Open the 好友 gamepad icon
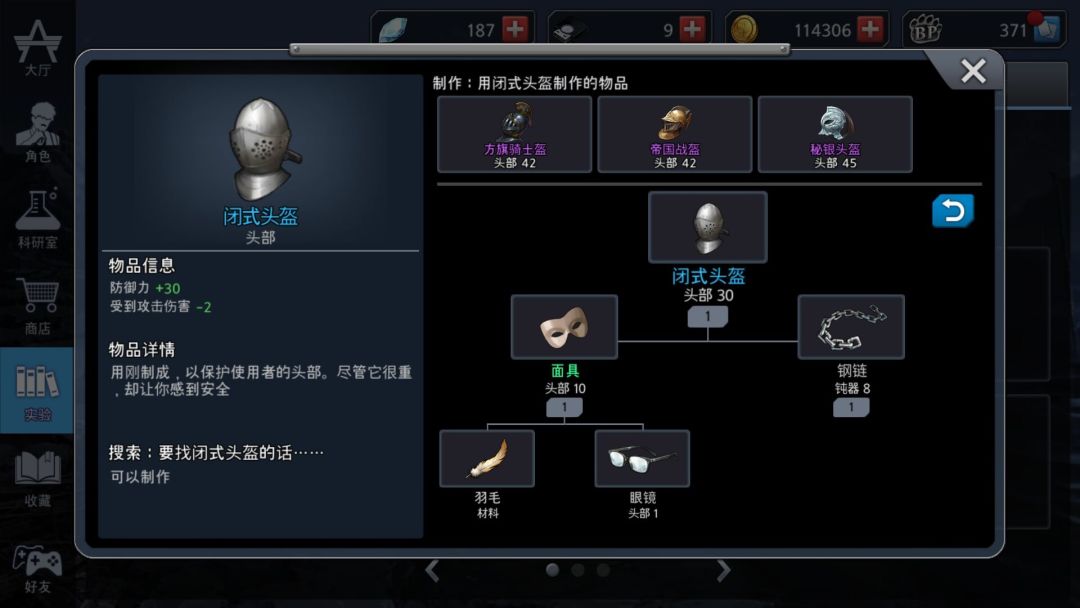Viewport: 1080px width, 608px height. pos(37,567)
